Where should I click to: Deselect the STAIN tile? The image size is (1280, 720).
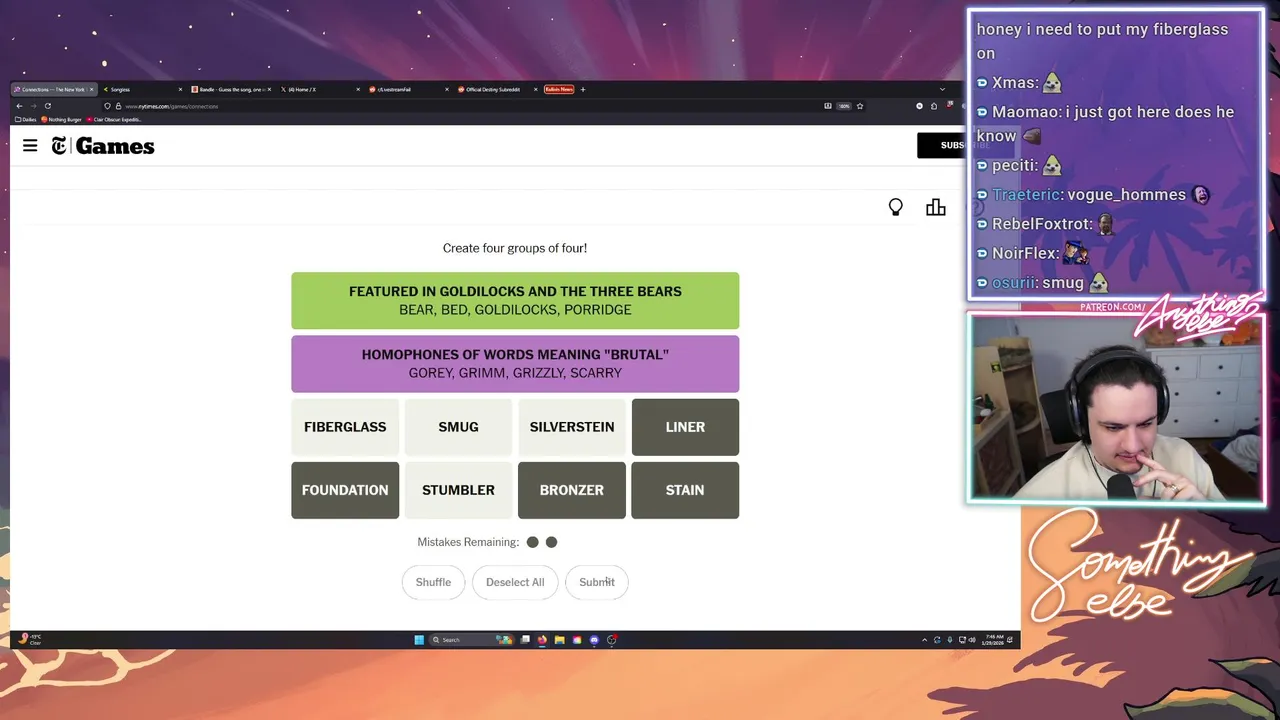(685, 490)
